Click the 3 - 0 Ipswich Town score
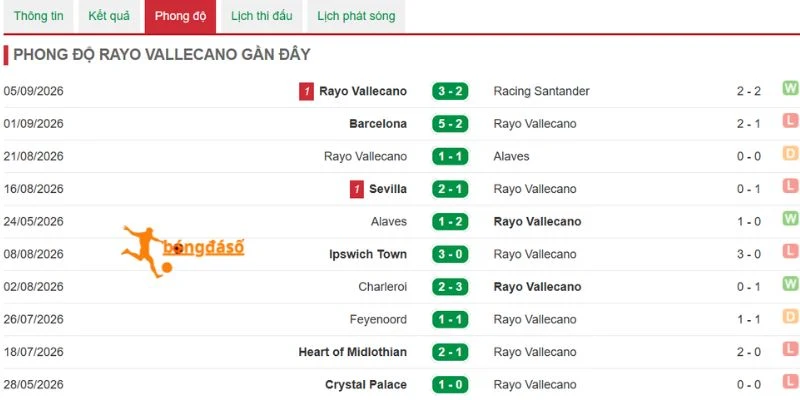 click(449, 255)
